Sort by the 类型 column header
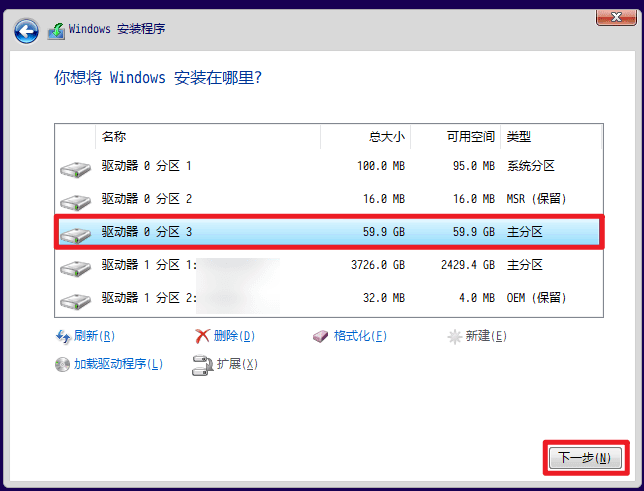This screenshot has width=644, height=491. click(551, 136)
